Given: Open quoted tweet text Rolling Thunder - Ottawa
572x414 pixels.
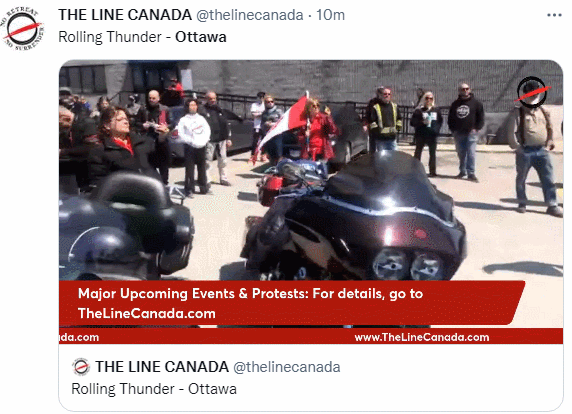Looking at the screenshot, I should click(x=154, y=389).
